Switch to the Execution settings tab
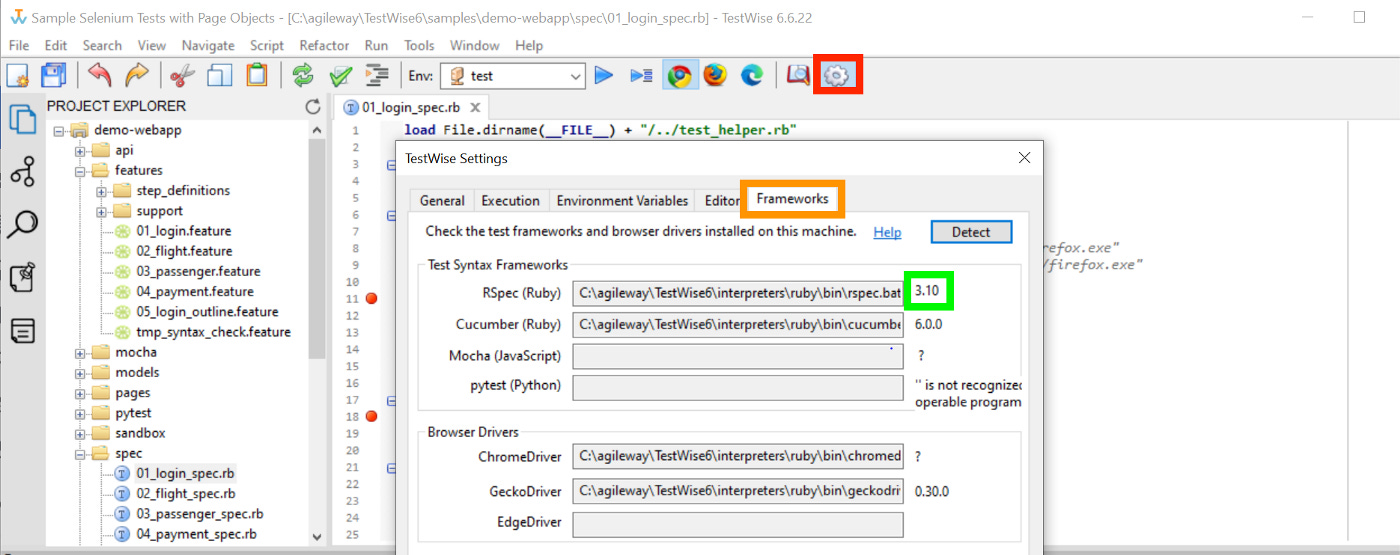 point(510,200)
